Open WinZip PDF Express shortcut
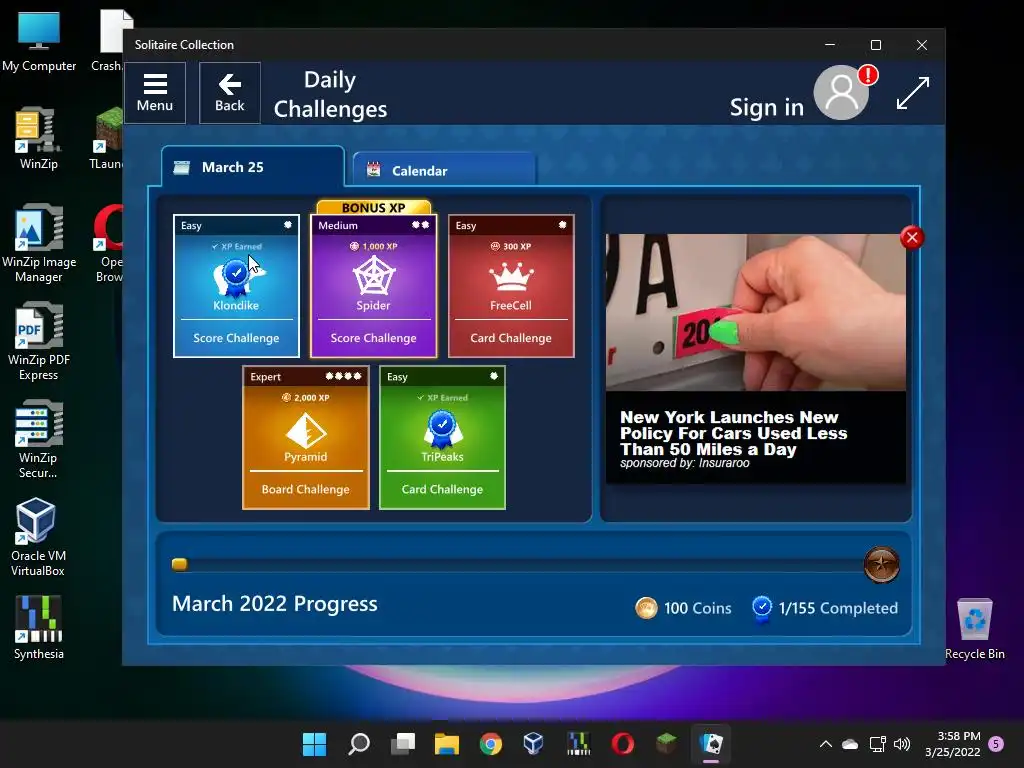Image resolution: width=1024 pixels, height=768 pixels. [39, 341]
